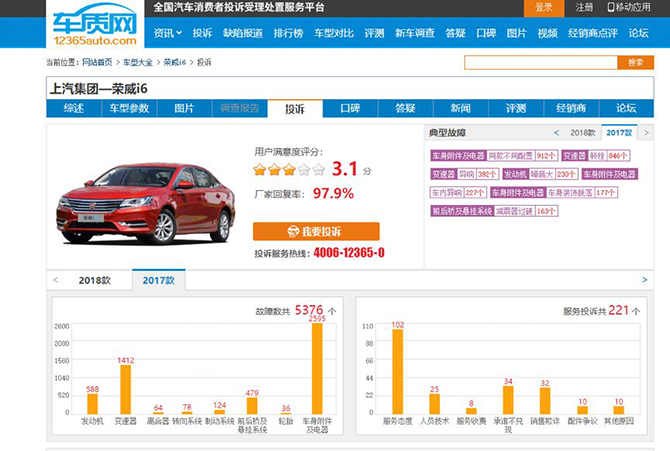
Task: Switch to the 车型参数 tab
Action: coord(129,108)
